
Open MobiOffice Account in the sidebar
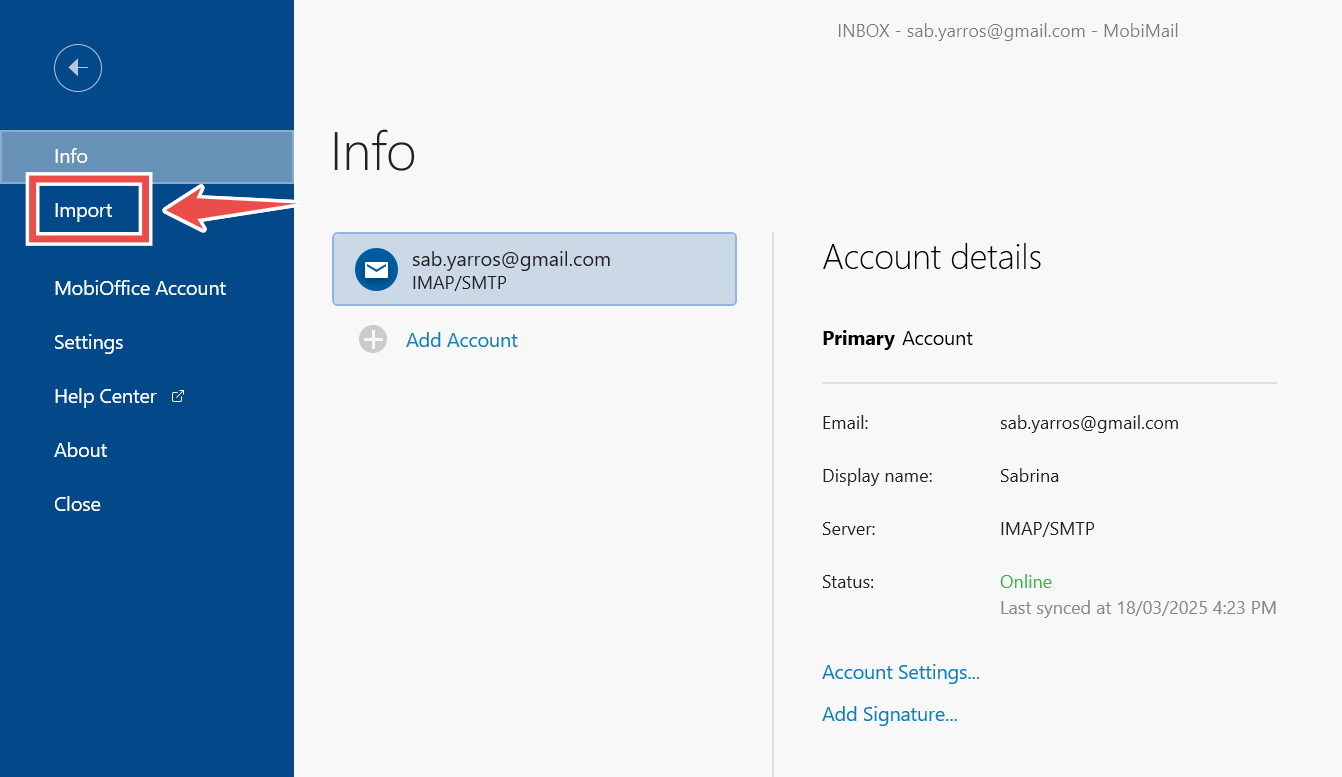(x=140, y=288)
